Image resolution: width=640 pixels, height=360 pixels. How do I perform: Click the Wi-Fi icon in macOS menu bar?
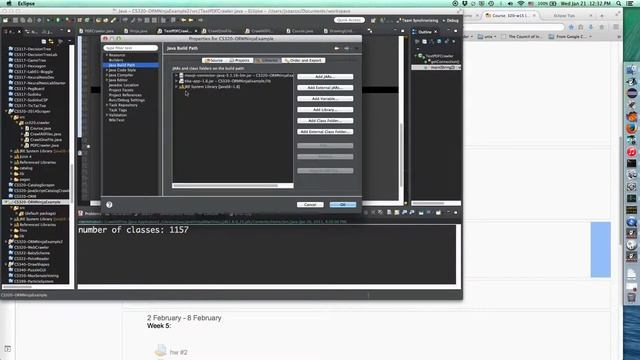(x=520, y=3)
